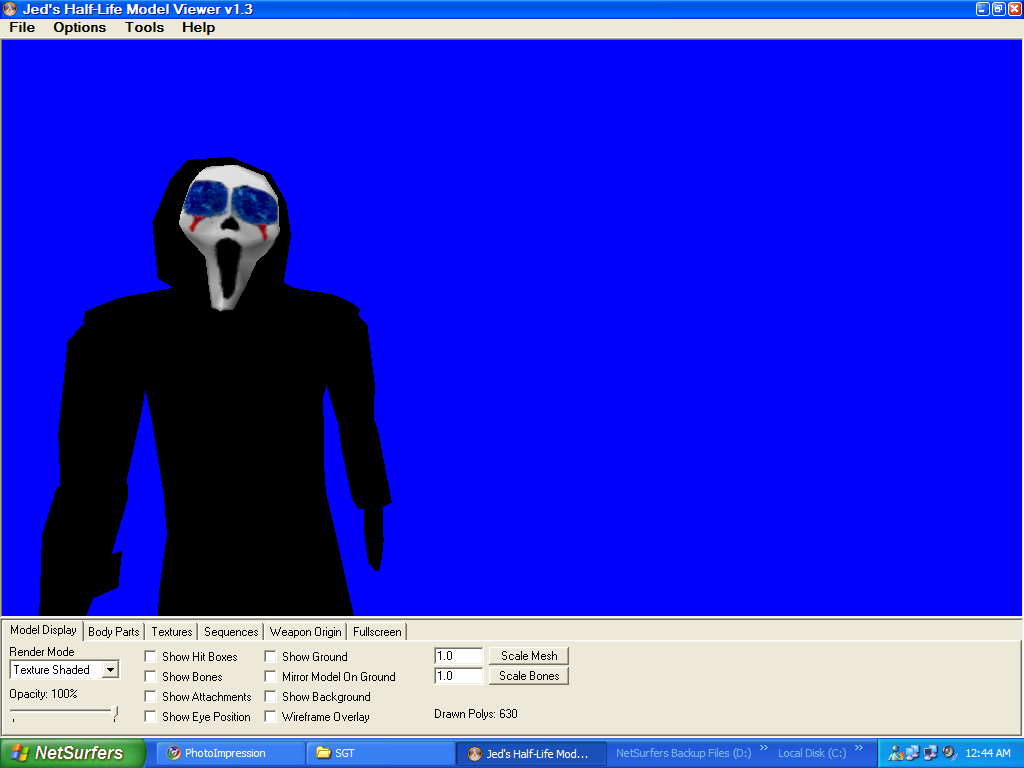The width and height of the screenshot is (1024, 768).
Task: Switch to the Textures tab
Action: (x=172, y=632)
